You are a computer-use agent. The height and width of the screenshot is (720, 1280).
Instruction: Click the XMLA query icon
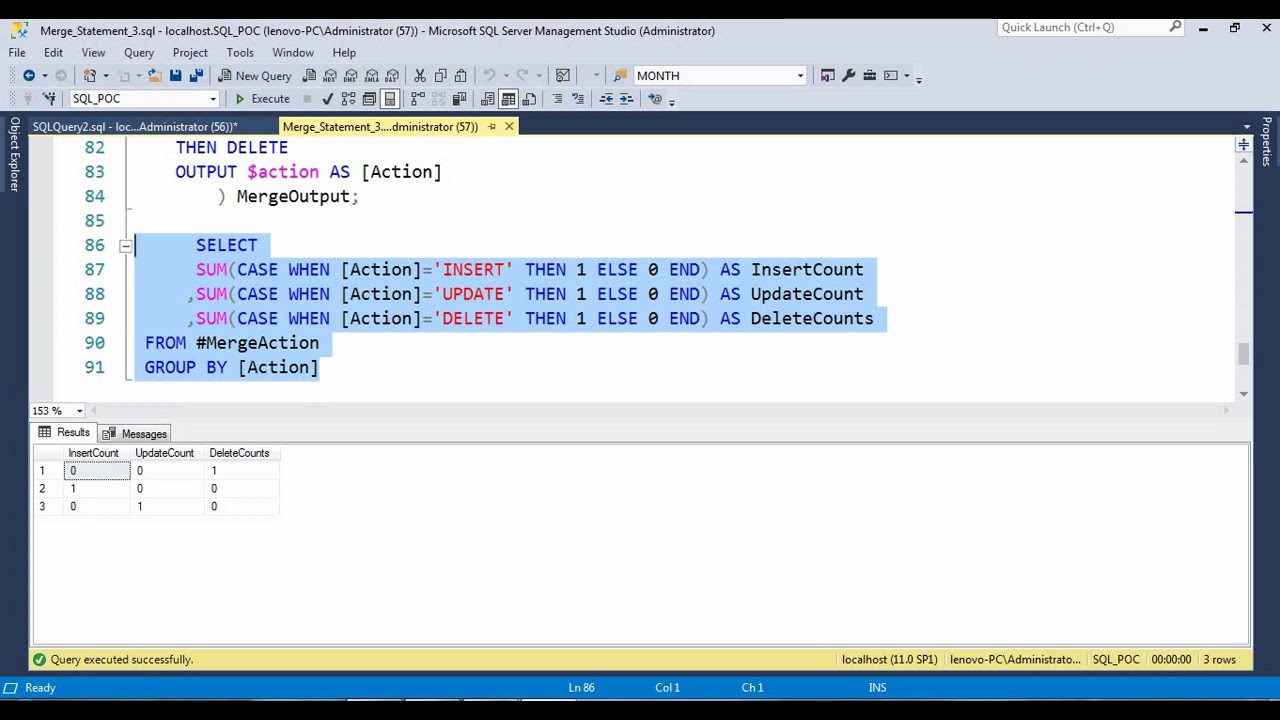[371, 75]
